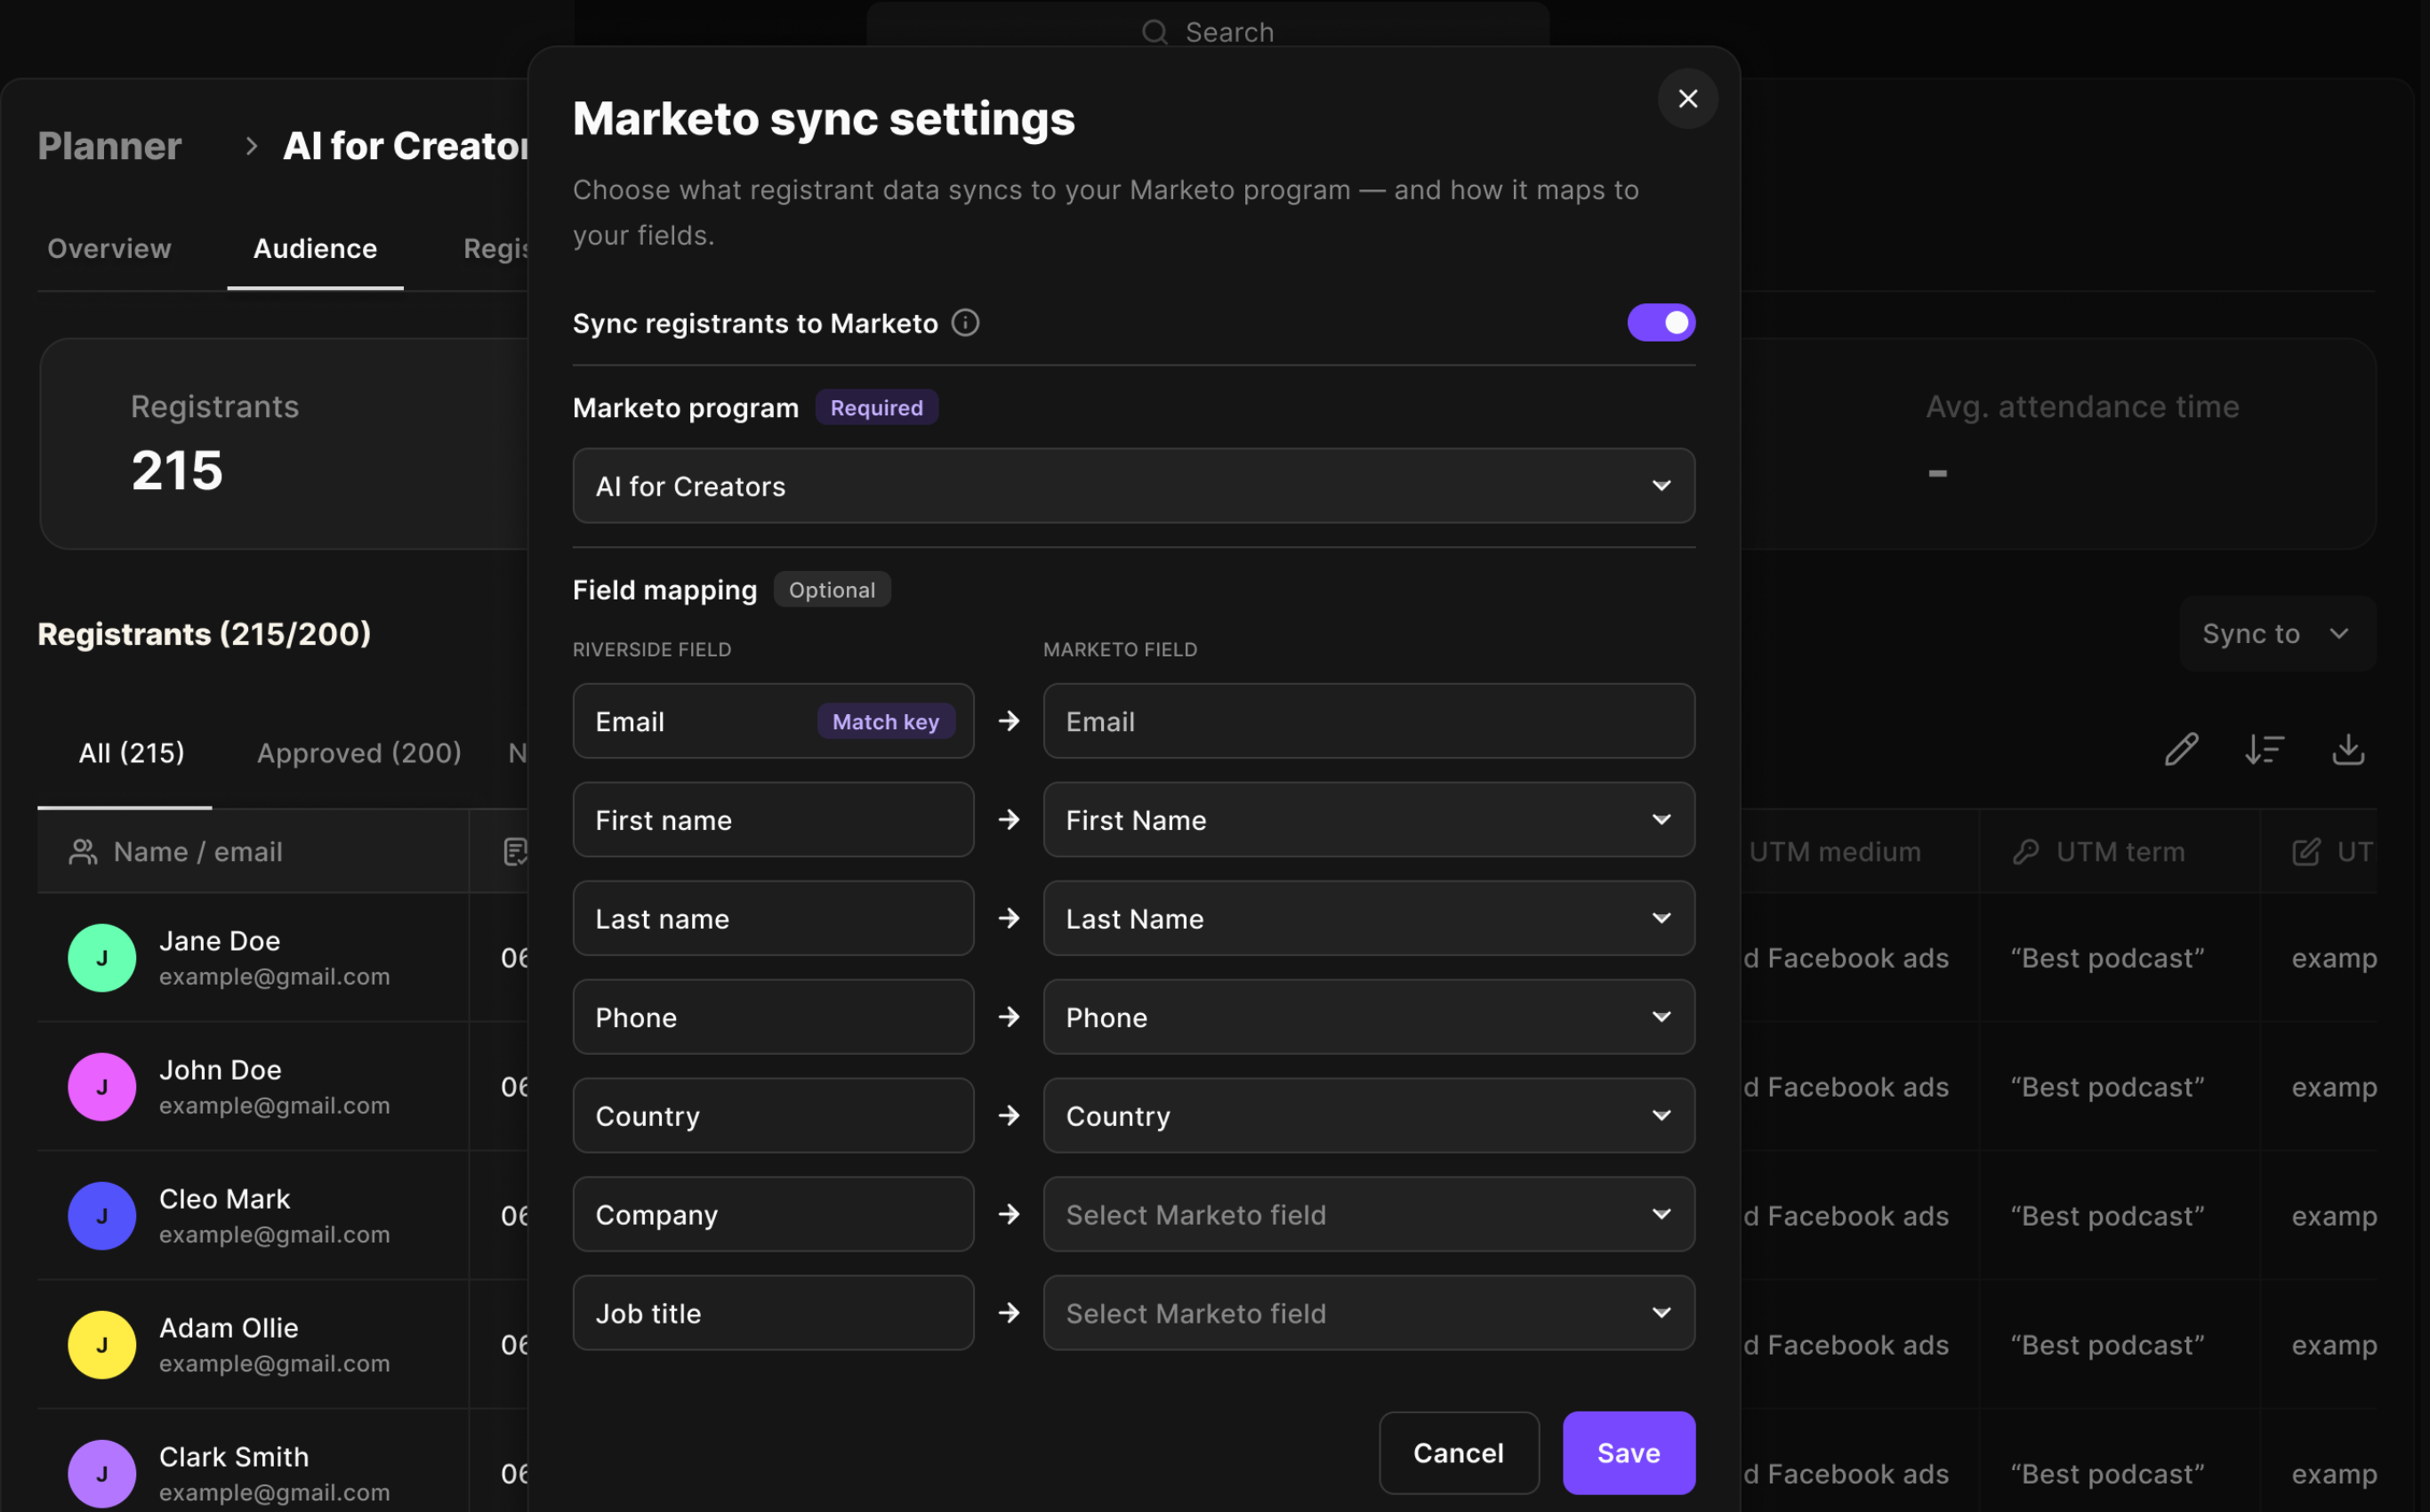The width and height of the screenshot is (2430, 1512).
Task: Click the Avg. attendance time label
Action: (x=2082, y=407)
